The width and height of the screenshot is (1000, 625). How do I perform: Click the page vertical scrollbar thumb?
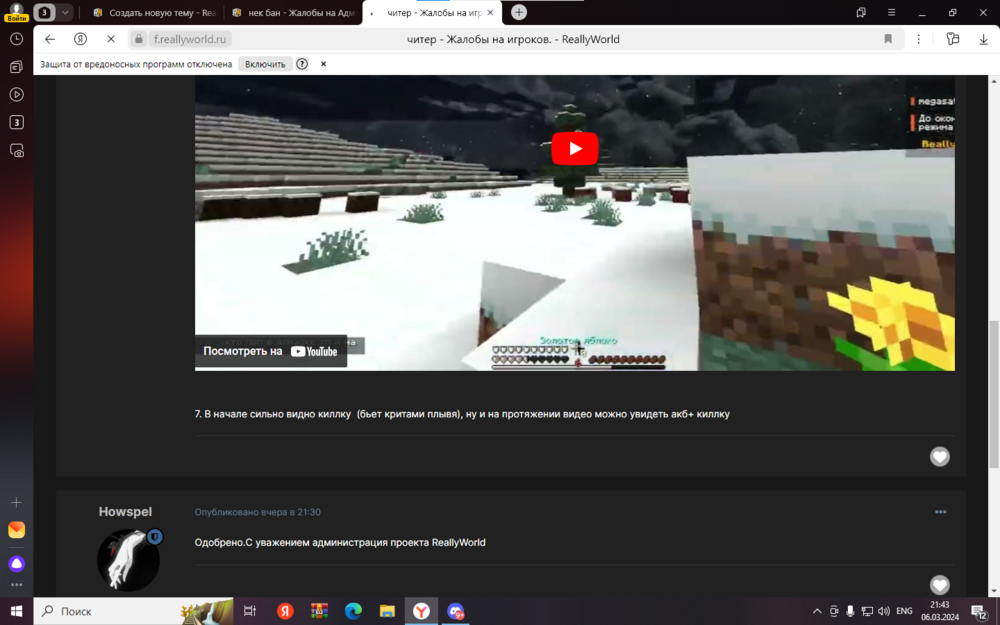point(994,393)
